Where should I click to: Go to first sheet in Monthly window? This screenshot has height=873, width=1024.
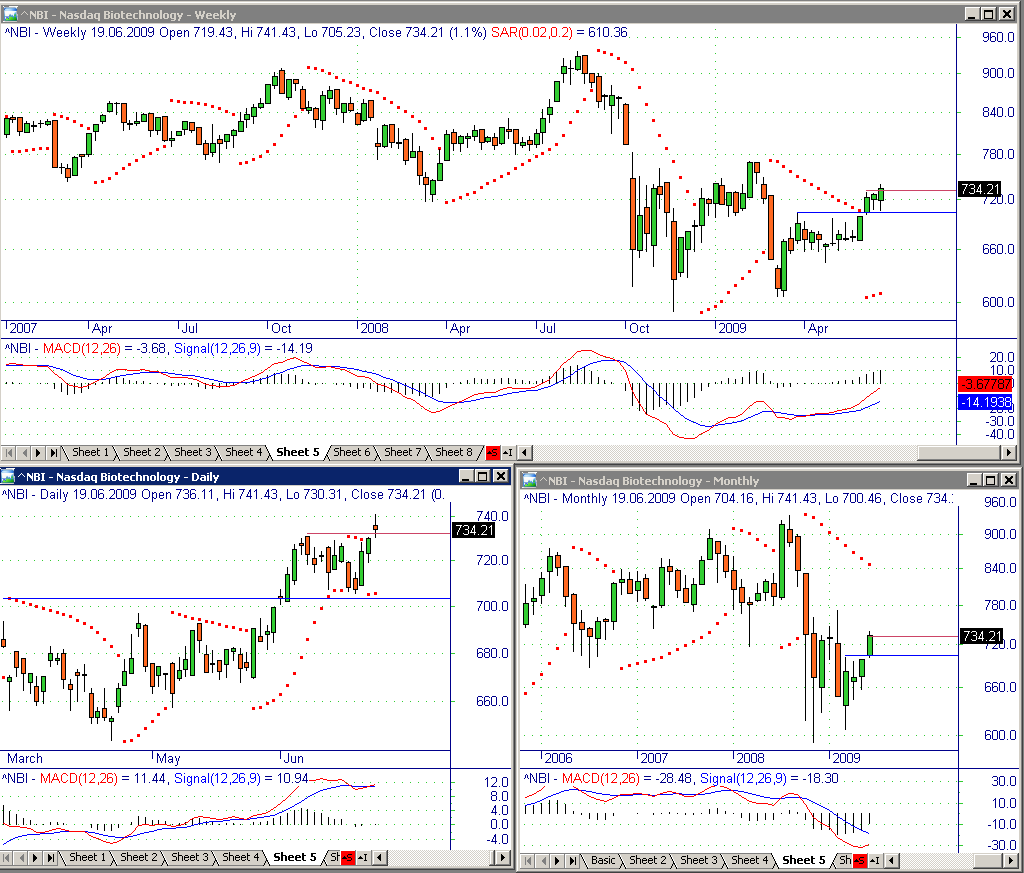tap(528, 861)
